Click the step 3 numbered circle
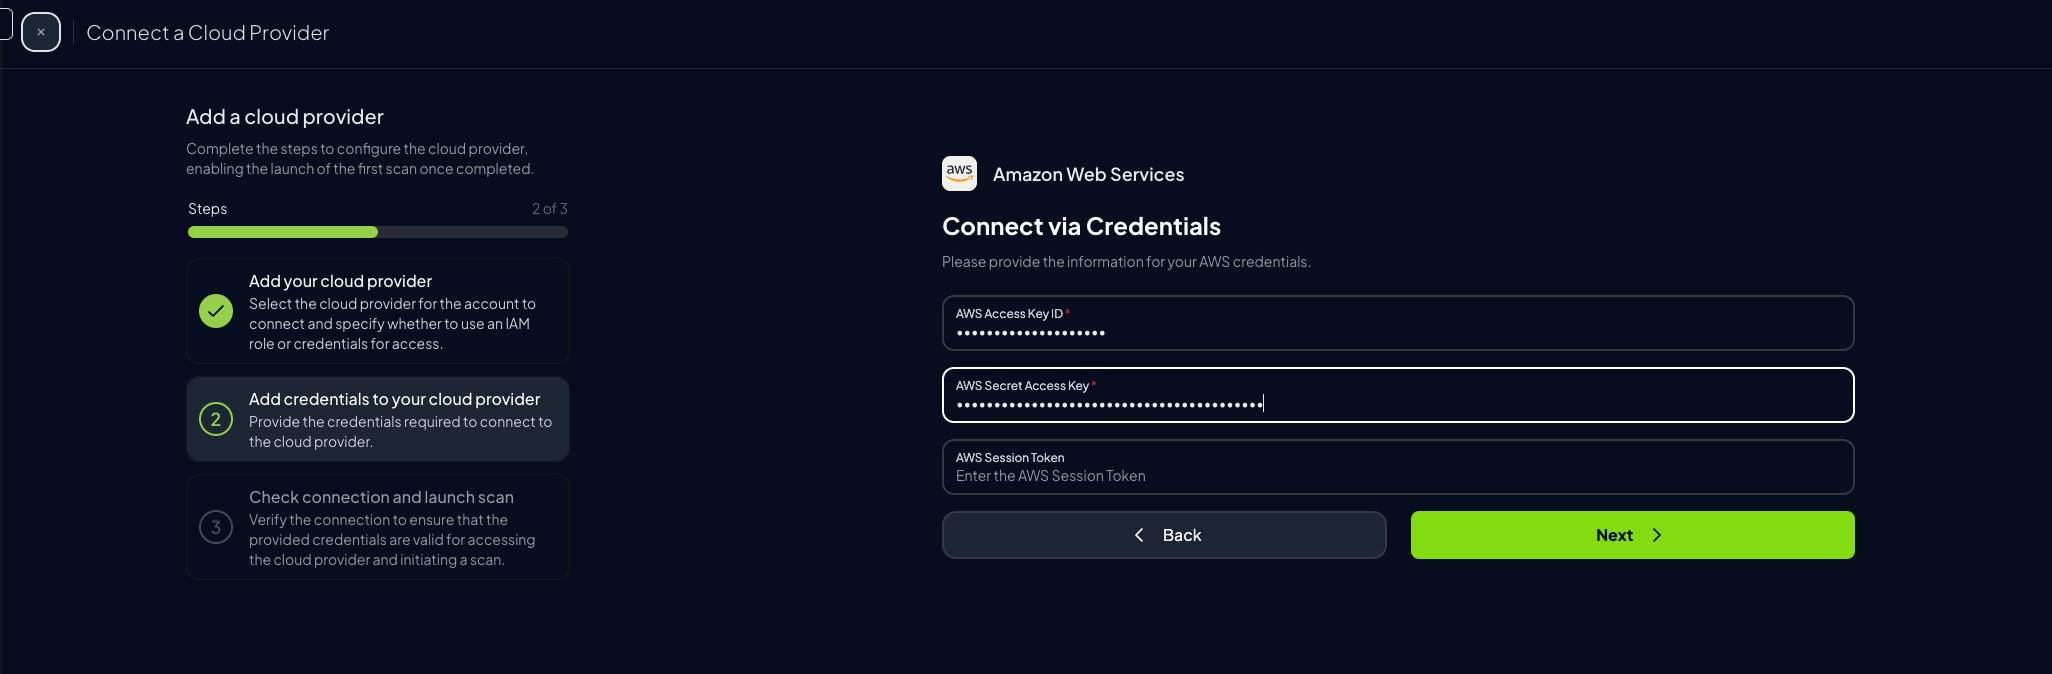This screenshot has height=674, width=2052. coord(216,527)
